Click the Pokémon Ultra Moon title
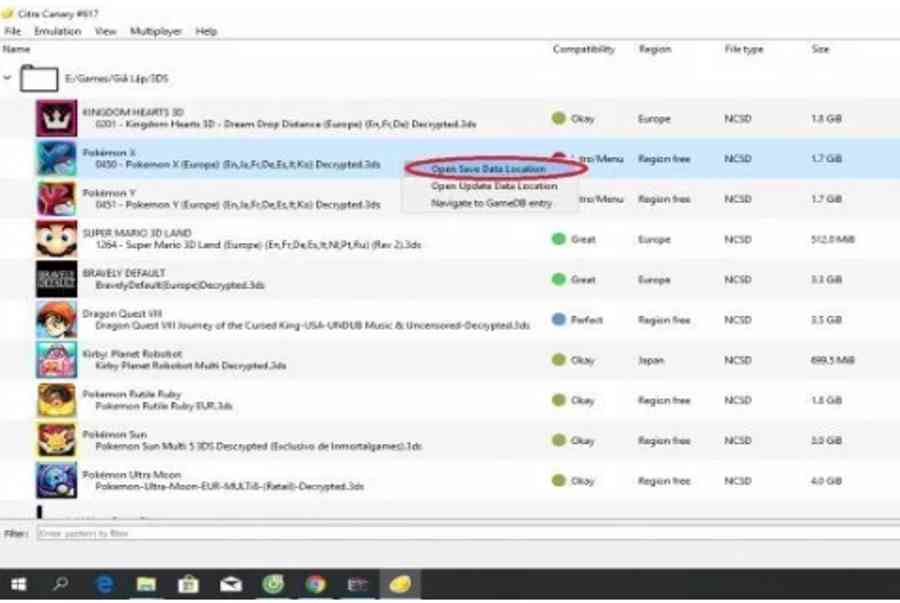900x603 pixels. [x=131, y=474]
